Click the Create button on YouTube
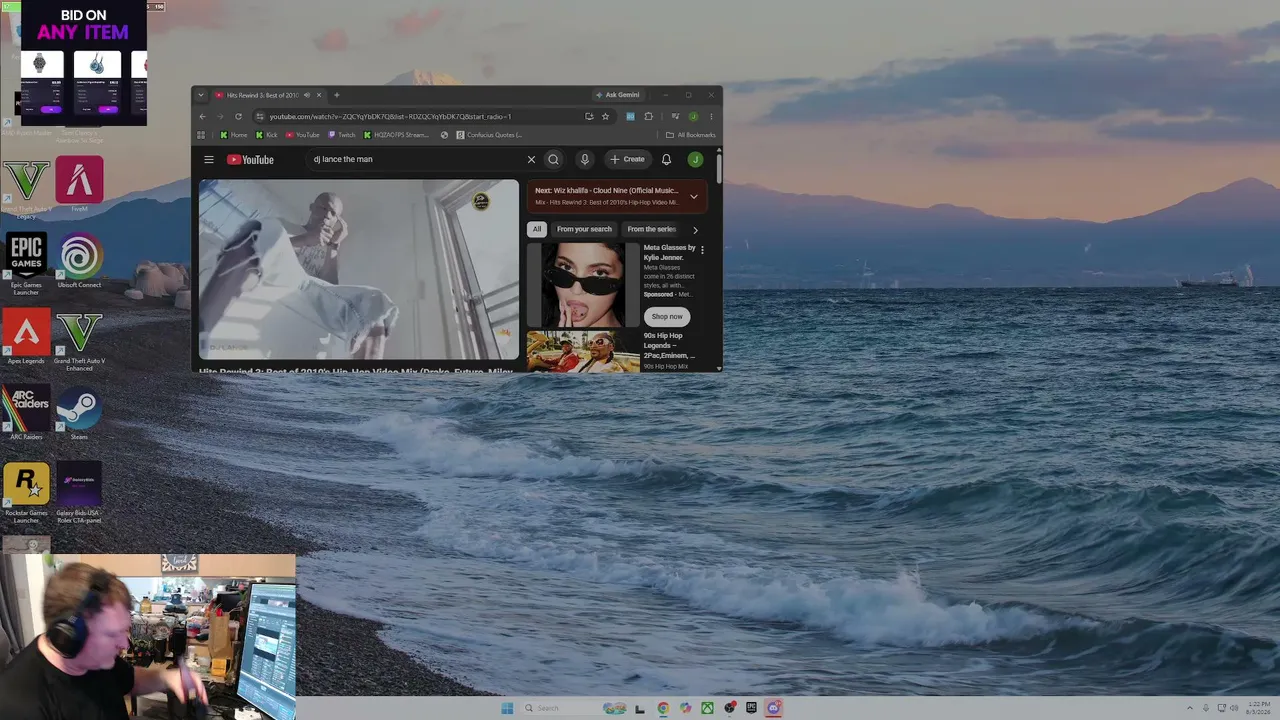 [x=628, y=159]
